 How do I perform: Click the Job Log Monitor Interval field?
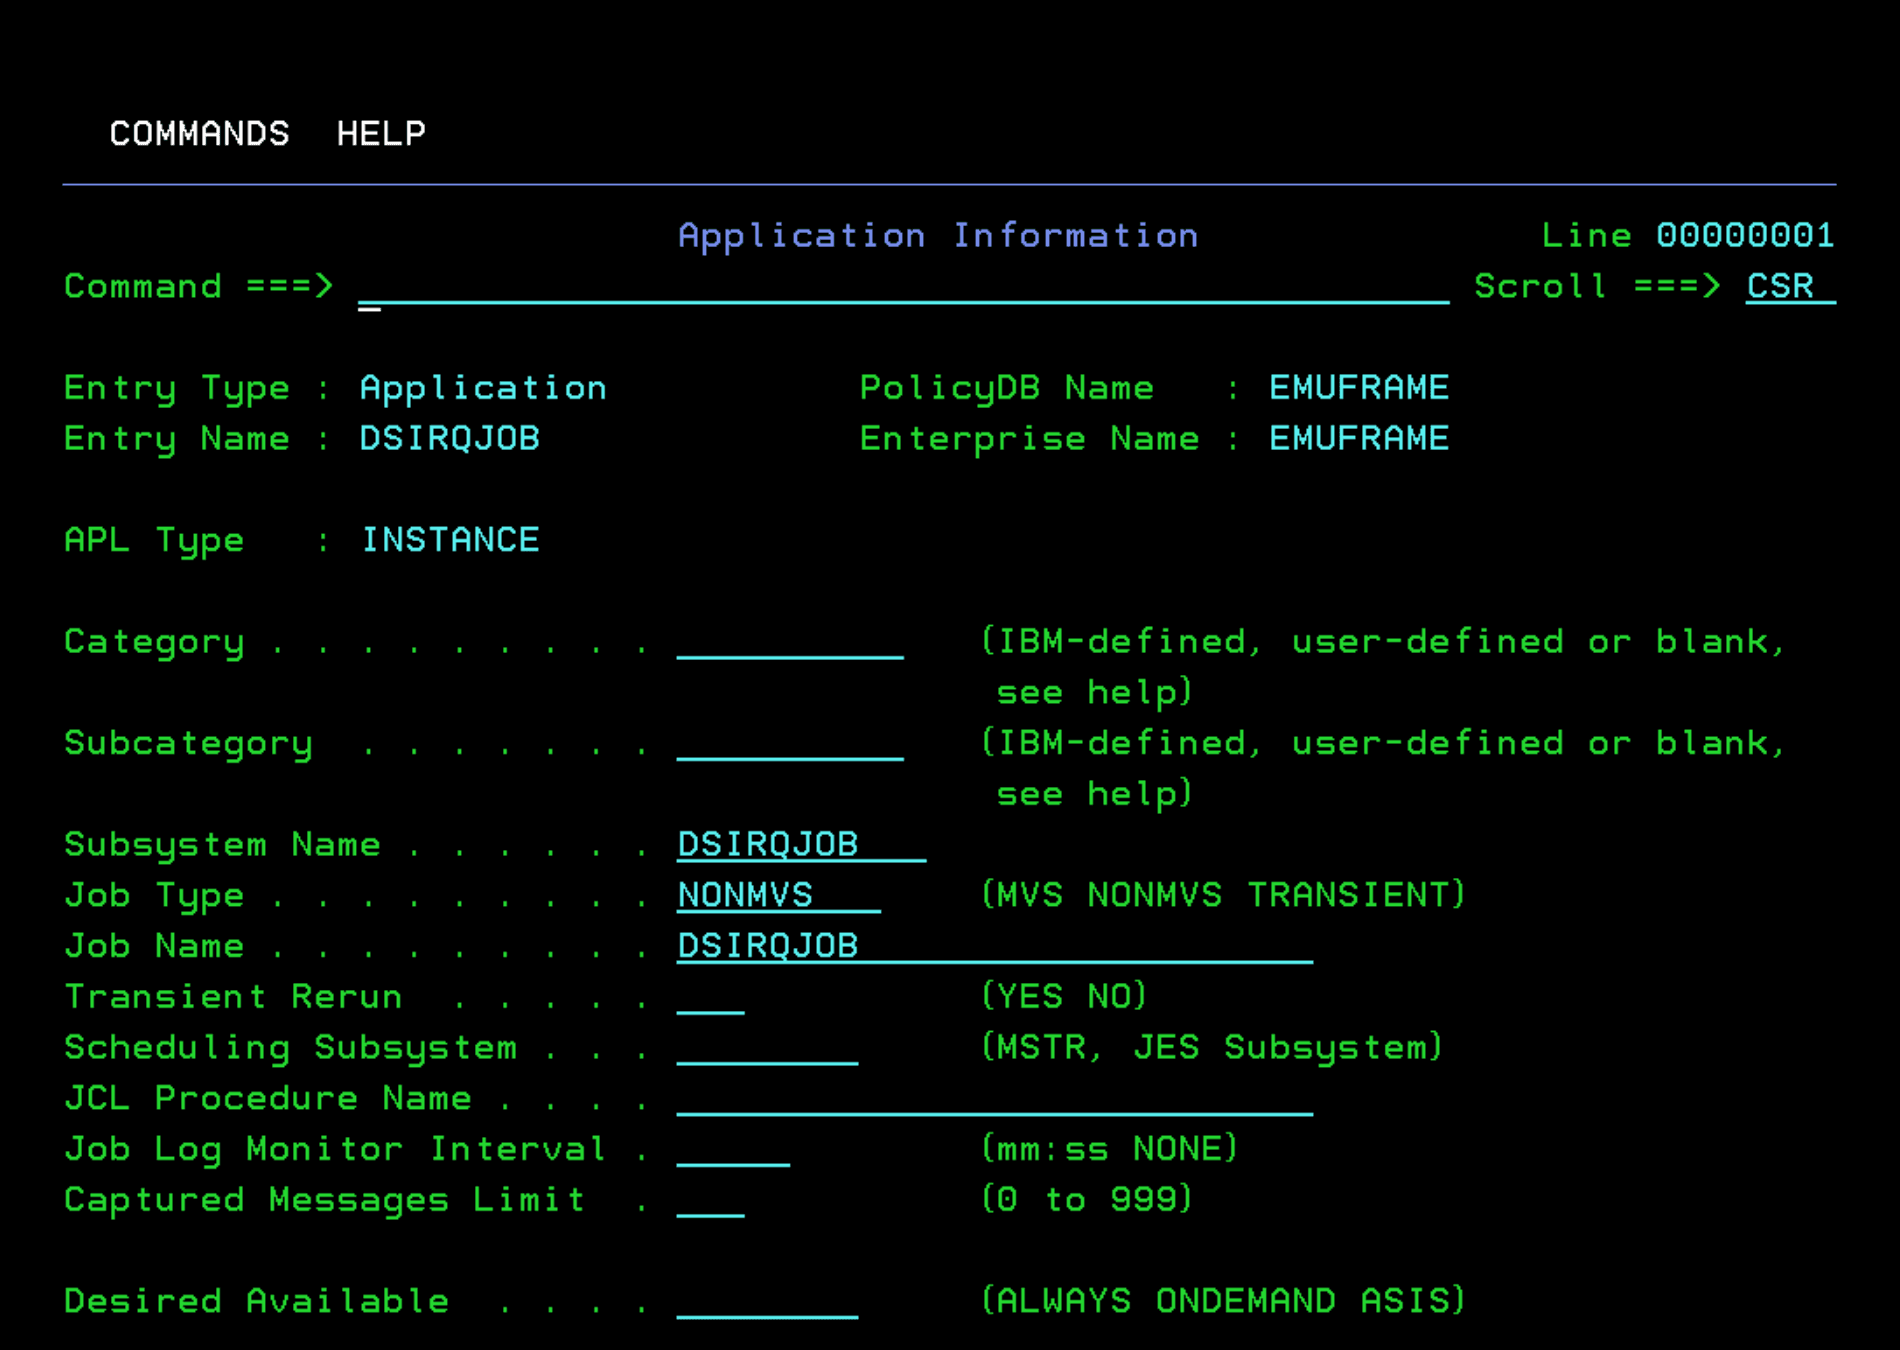click(733, 1149)
